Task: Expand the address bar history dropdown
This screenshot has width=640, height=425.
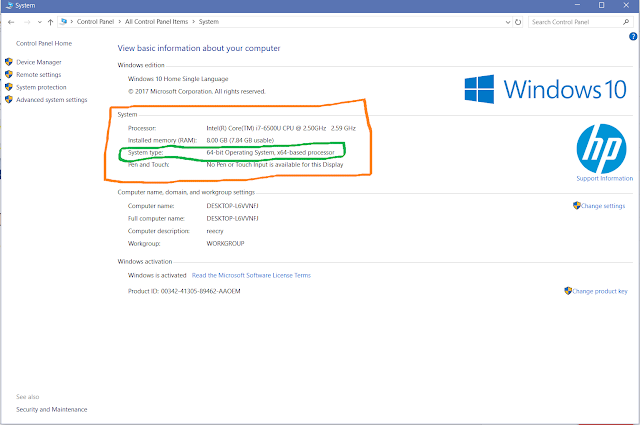Action: coord(508,22)
